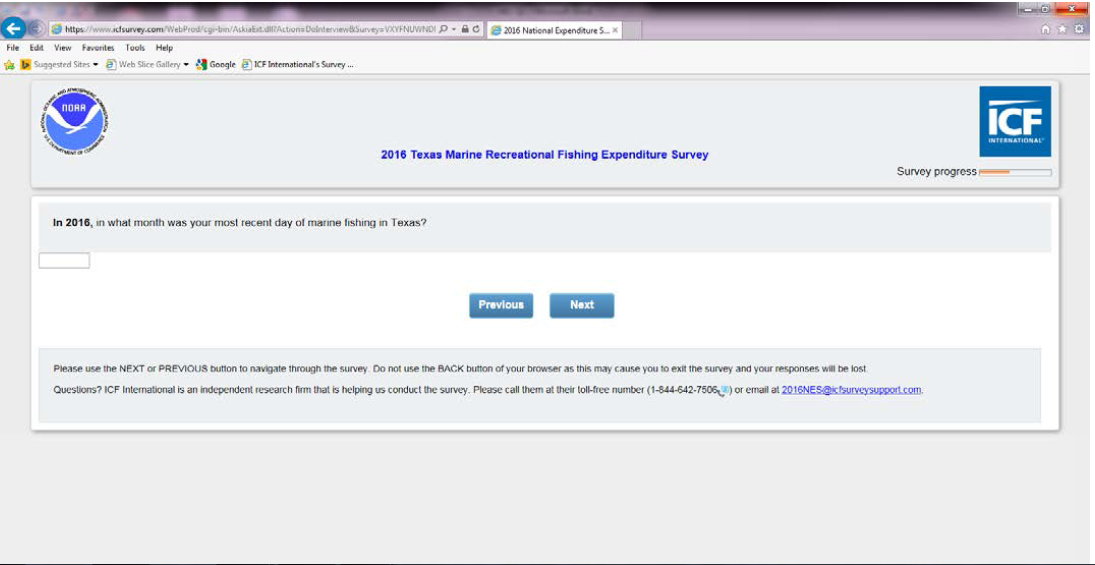Expand the Web Slice Gallery dropdown
Image resolution: width=1095 pixels, height=565 pixels.
[x=186, y=65]
